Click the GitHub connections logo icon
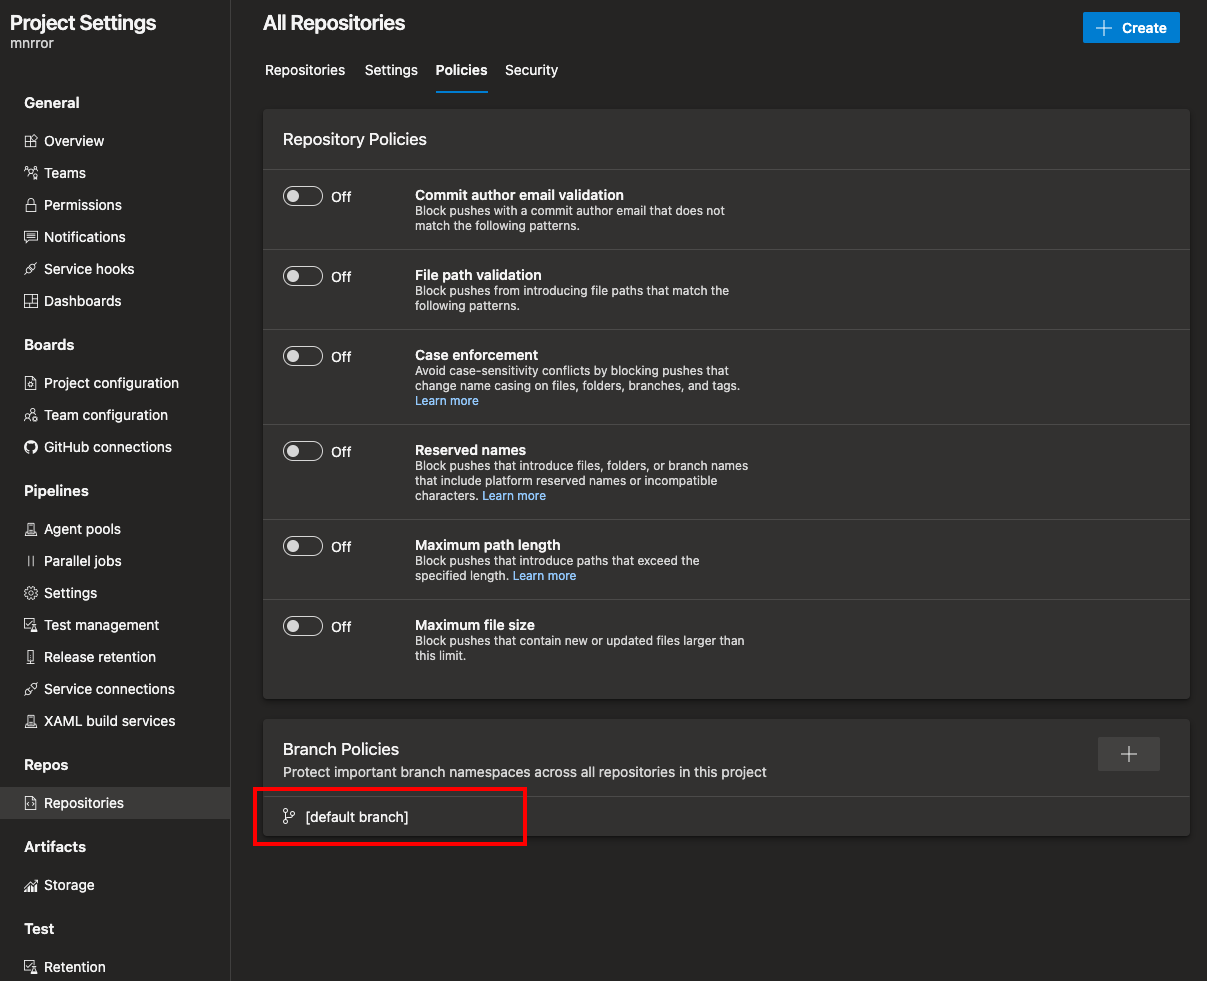 31,447
